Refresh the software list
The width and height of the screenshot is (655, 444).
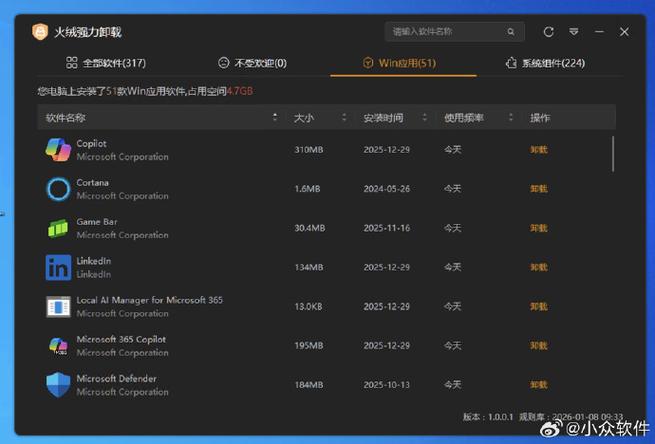click(x=548, y=32)
